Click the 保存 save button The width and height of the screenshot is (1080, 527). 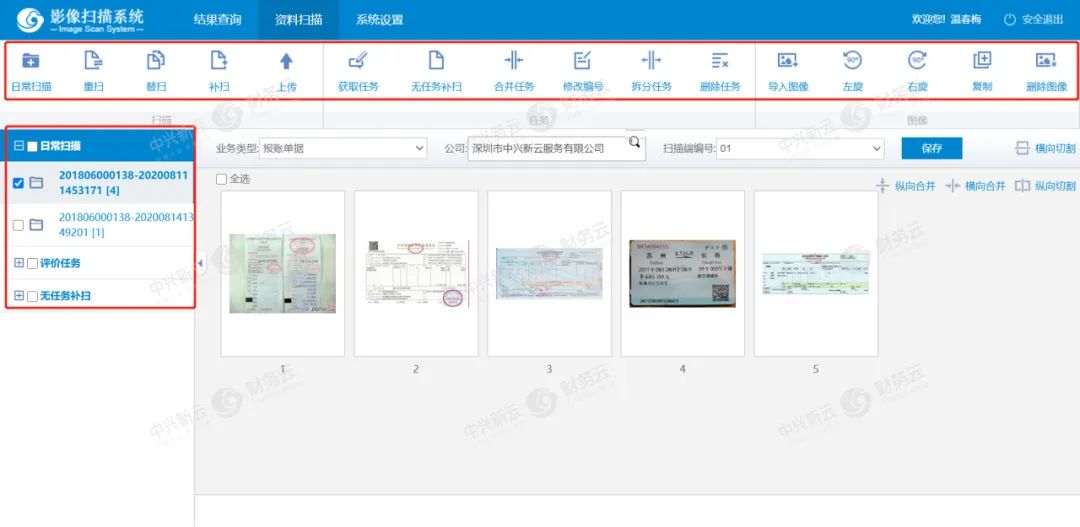tap(932, 148)
